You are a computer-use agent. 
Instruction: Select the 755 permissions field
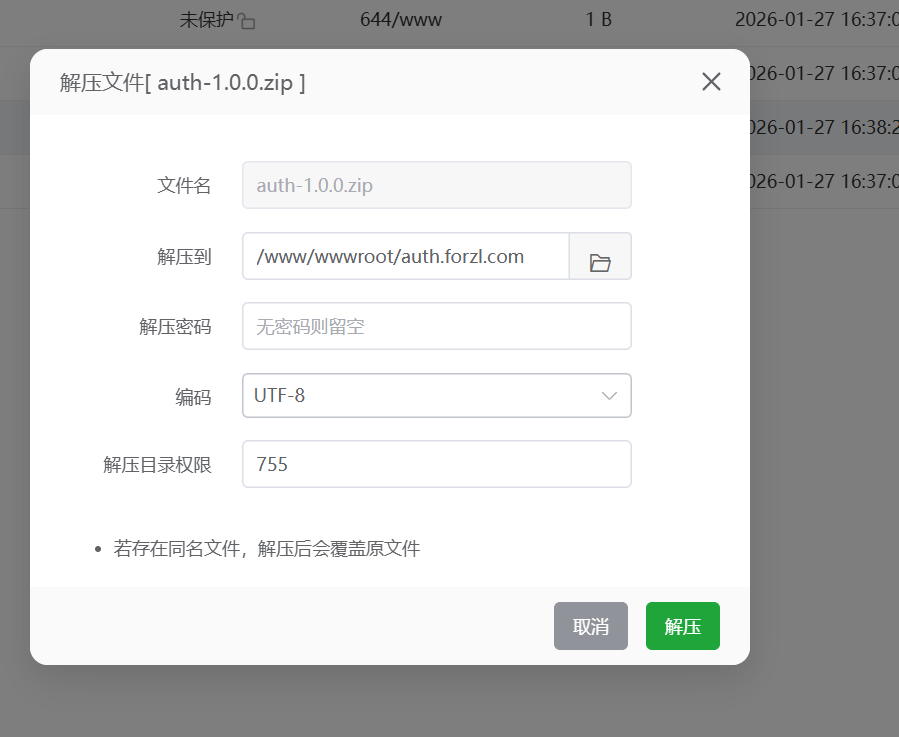pos(436,464)
